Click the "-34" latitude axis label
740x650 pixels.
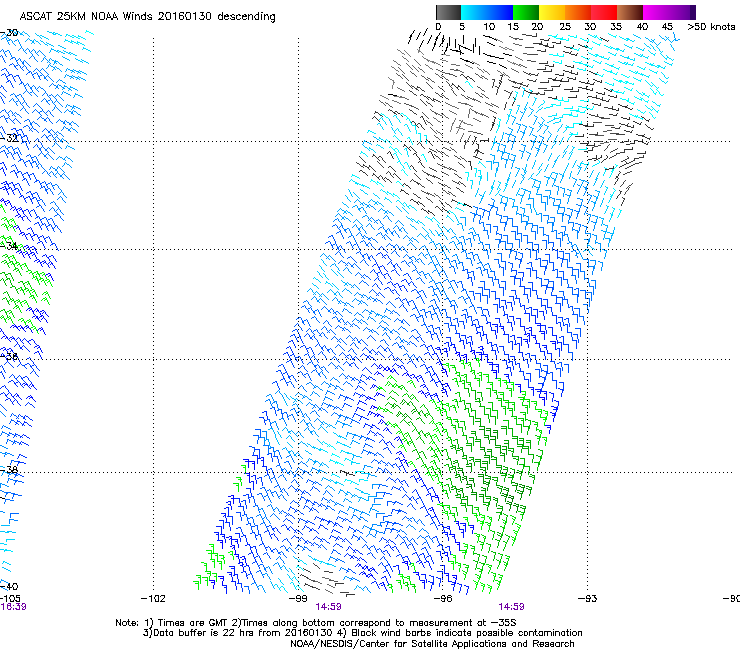[9, 246]
